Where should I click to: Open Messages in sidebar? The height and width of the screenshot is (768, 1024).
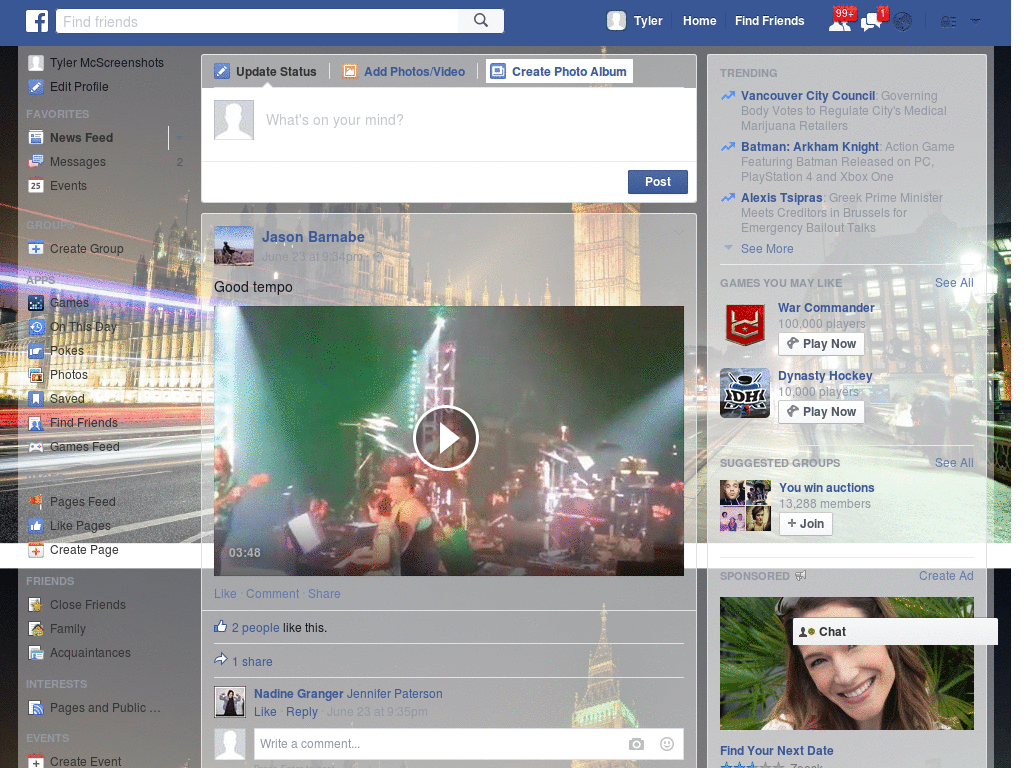point(78,162)
